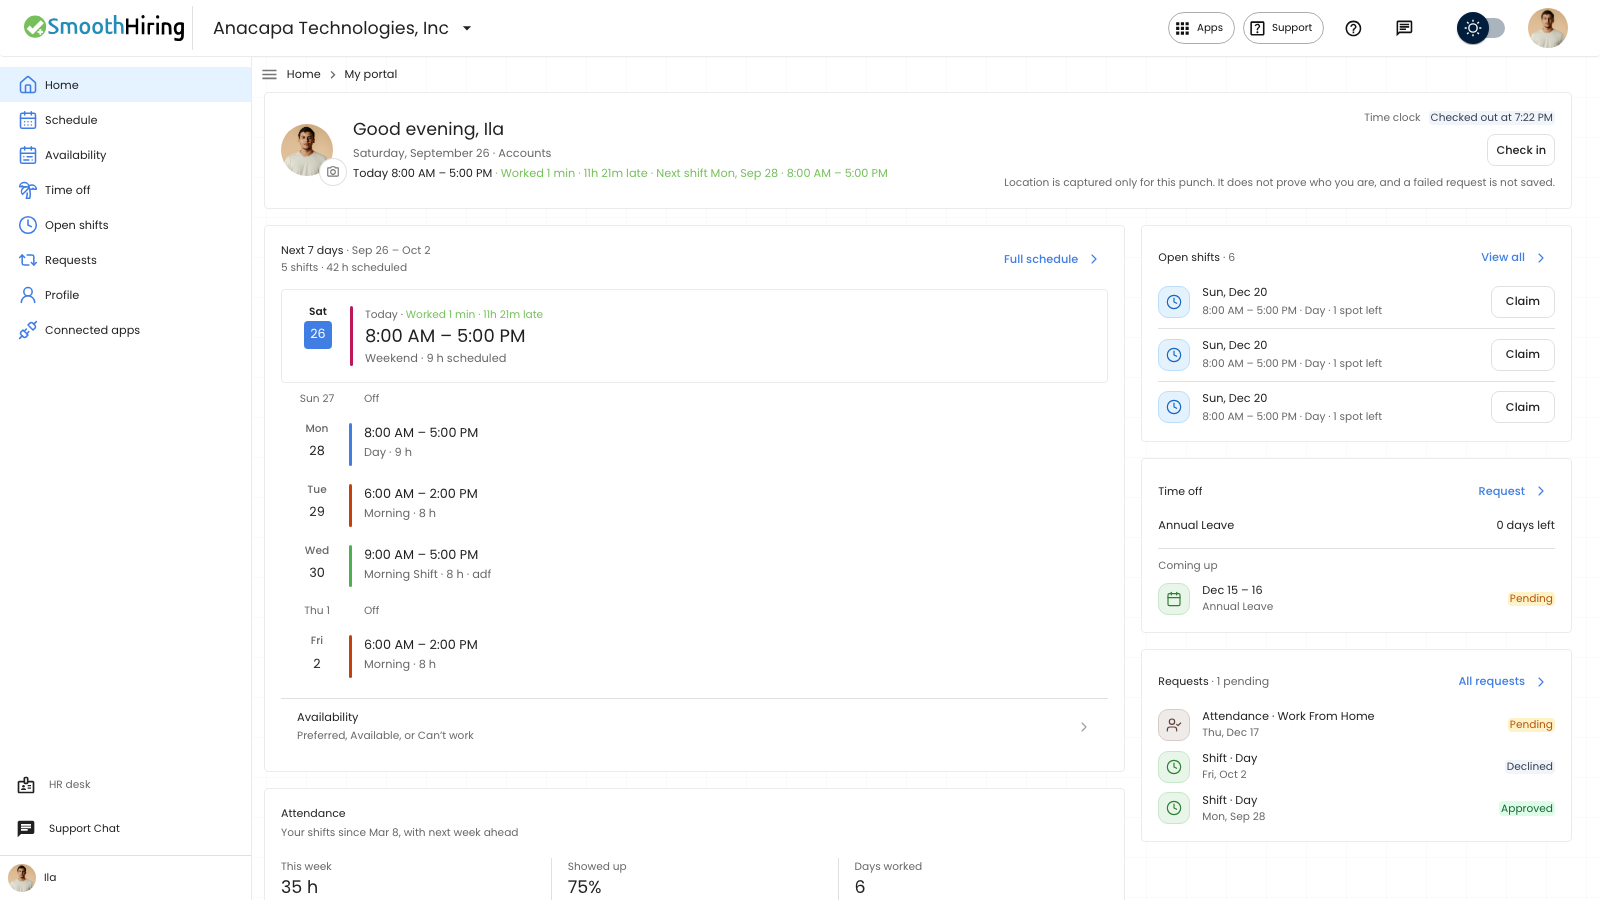Click the Attendance Work From Home request icon

pos(1174,725)
